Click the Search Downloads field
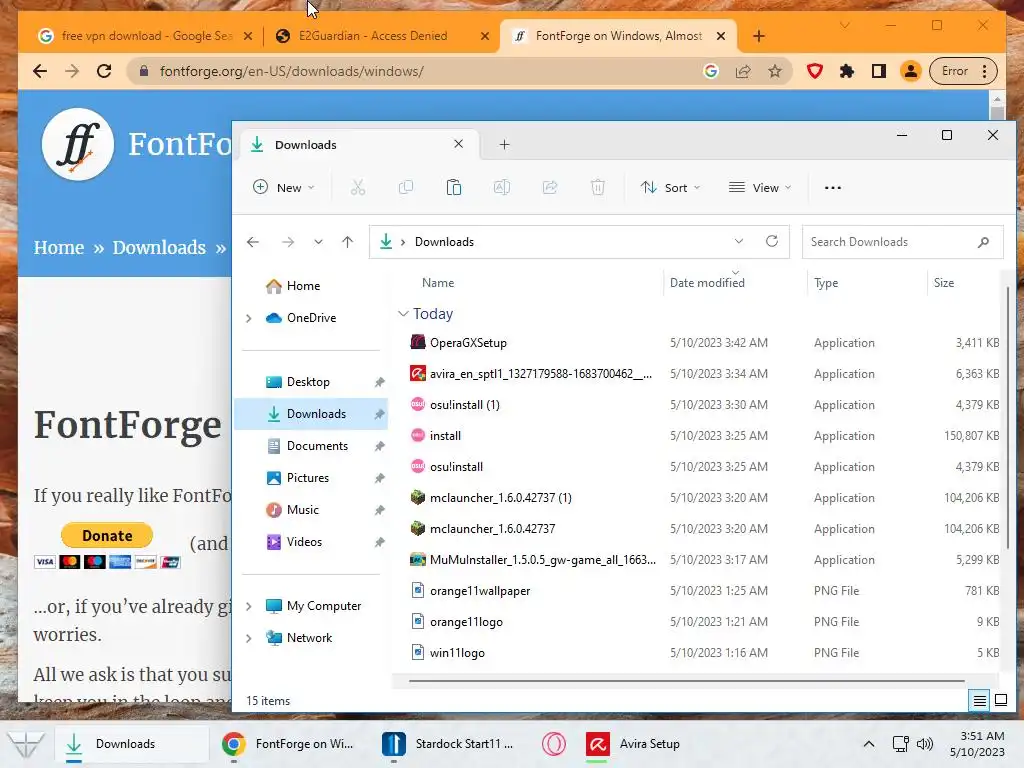The image size is (1024, 768). pos(903,242)
